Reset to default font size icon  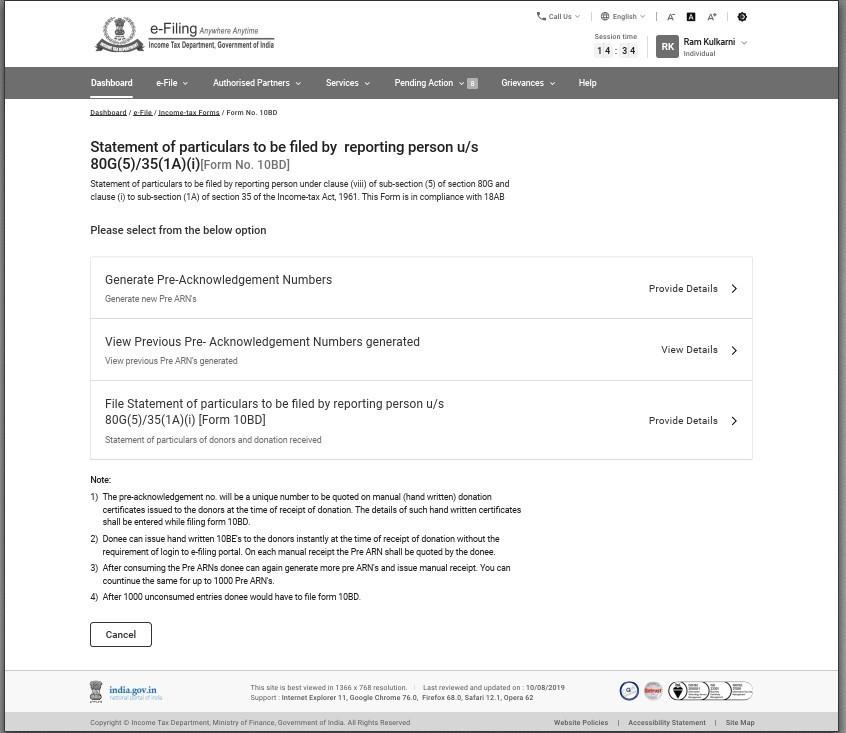(691, 17)
